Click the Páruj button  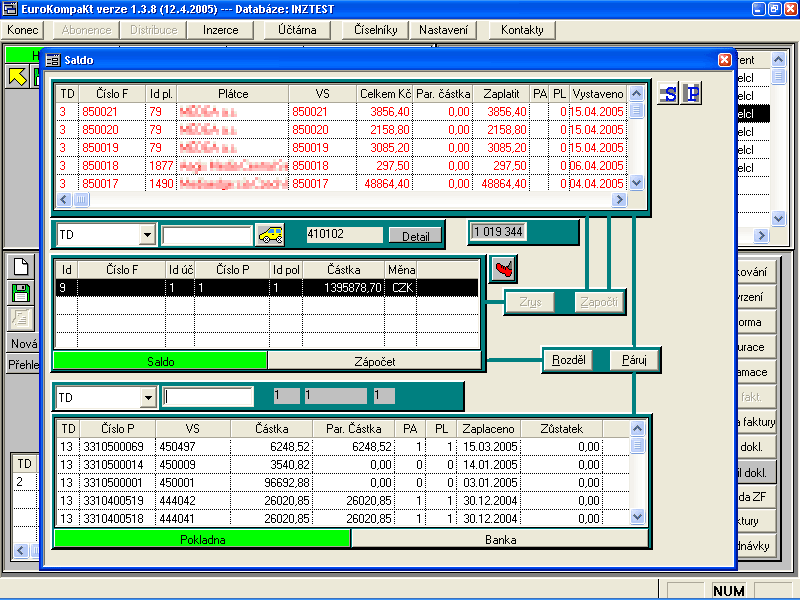tap(634, 360)
